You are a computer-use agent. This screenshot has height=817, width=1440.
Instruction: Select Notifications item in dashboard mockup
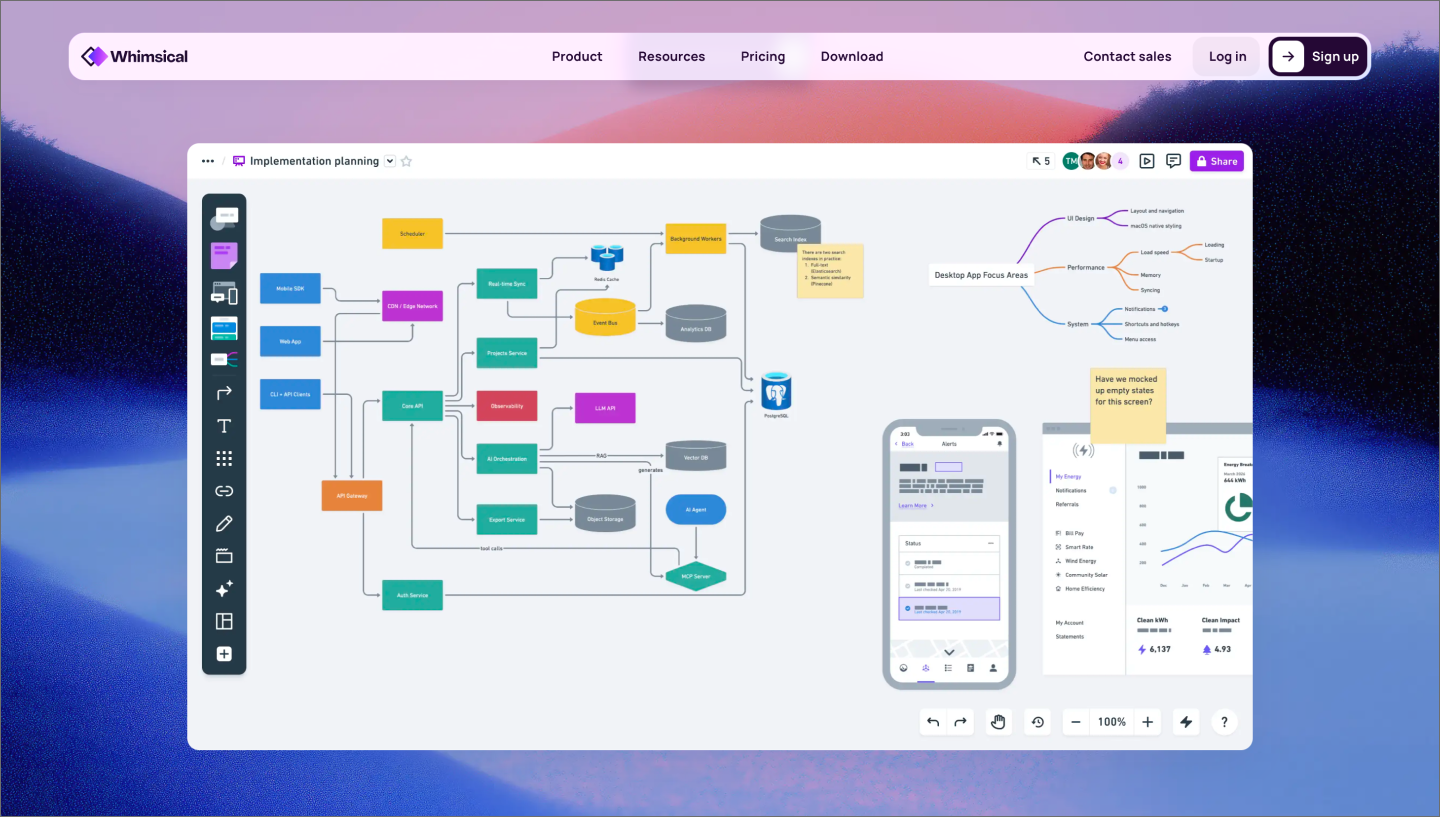1071,491
